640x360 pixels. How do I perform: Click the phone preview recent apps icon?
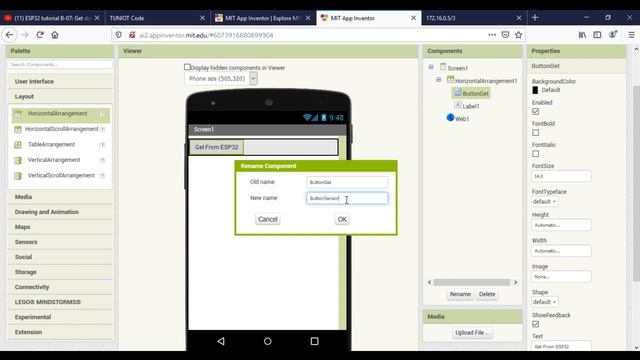click(x=314, y=341)
